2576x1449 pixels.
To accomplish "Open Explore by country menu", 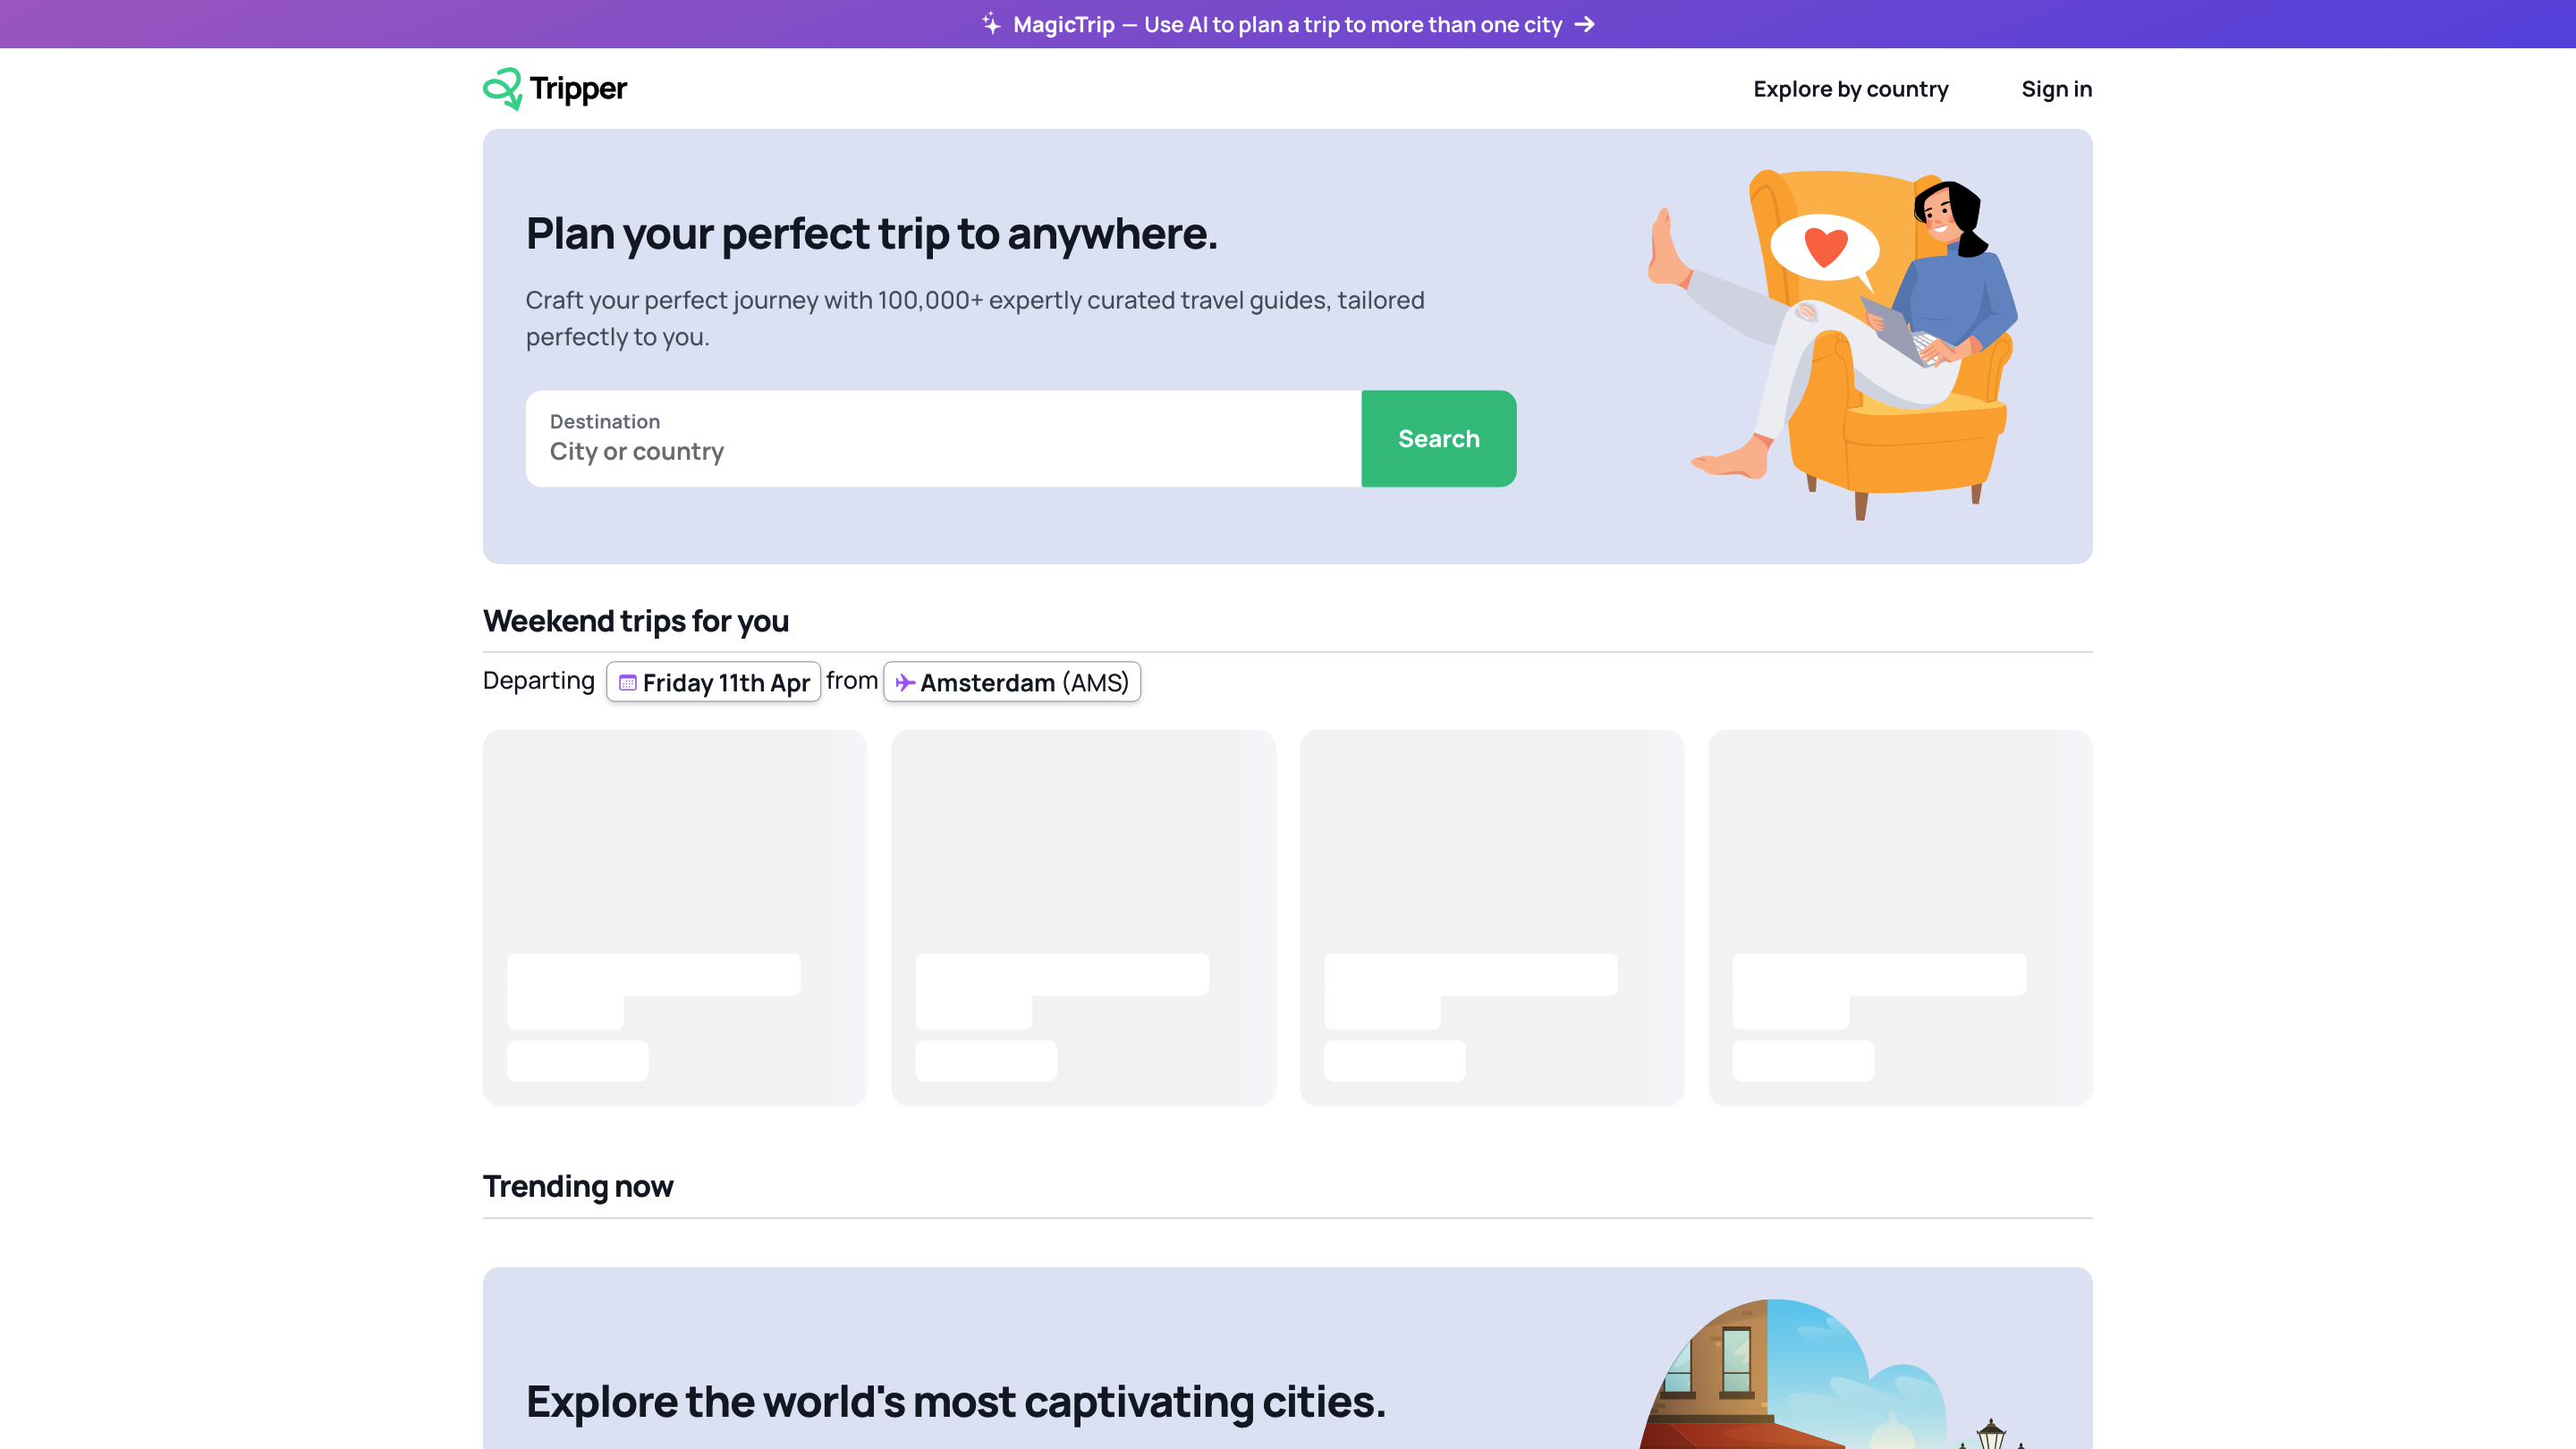I will click(x=1850, y=89).
